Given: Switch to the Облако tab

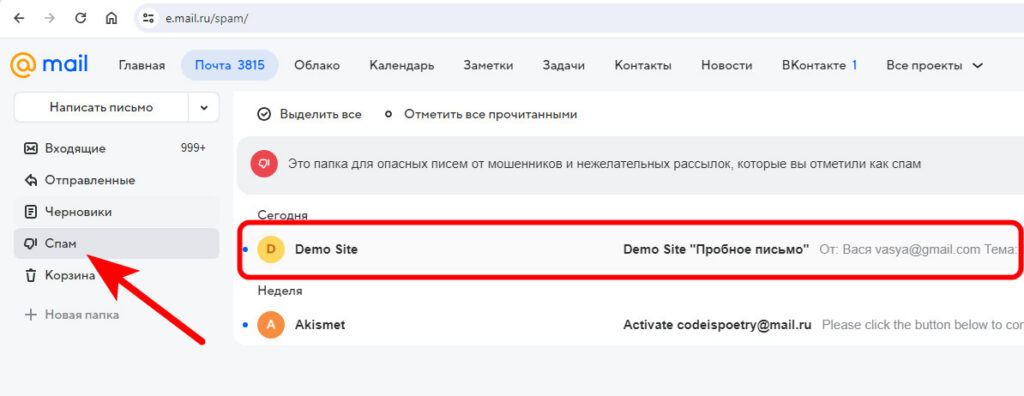Looking at the screenshot, I should 317,65.
